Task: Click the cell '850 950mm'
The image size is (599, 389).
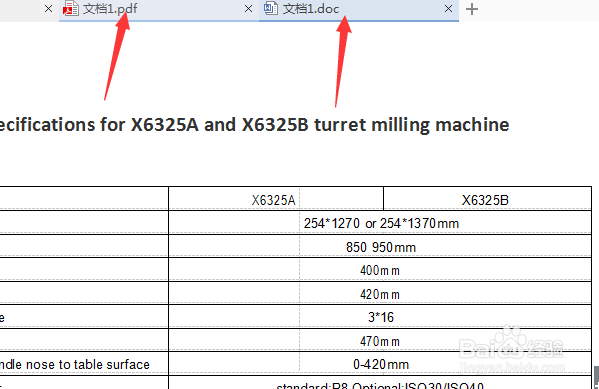Action: 380,246
